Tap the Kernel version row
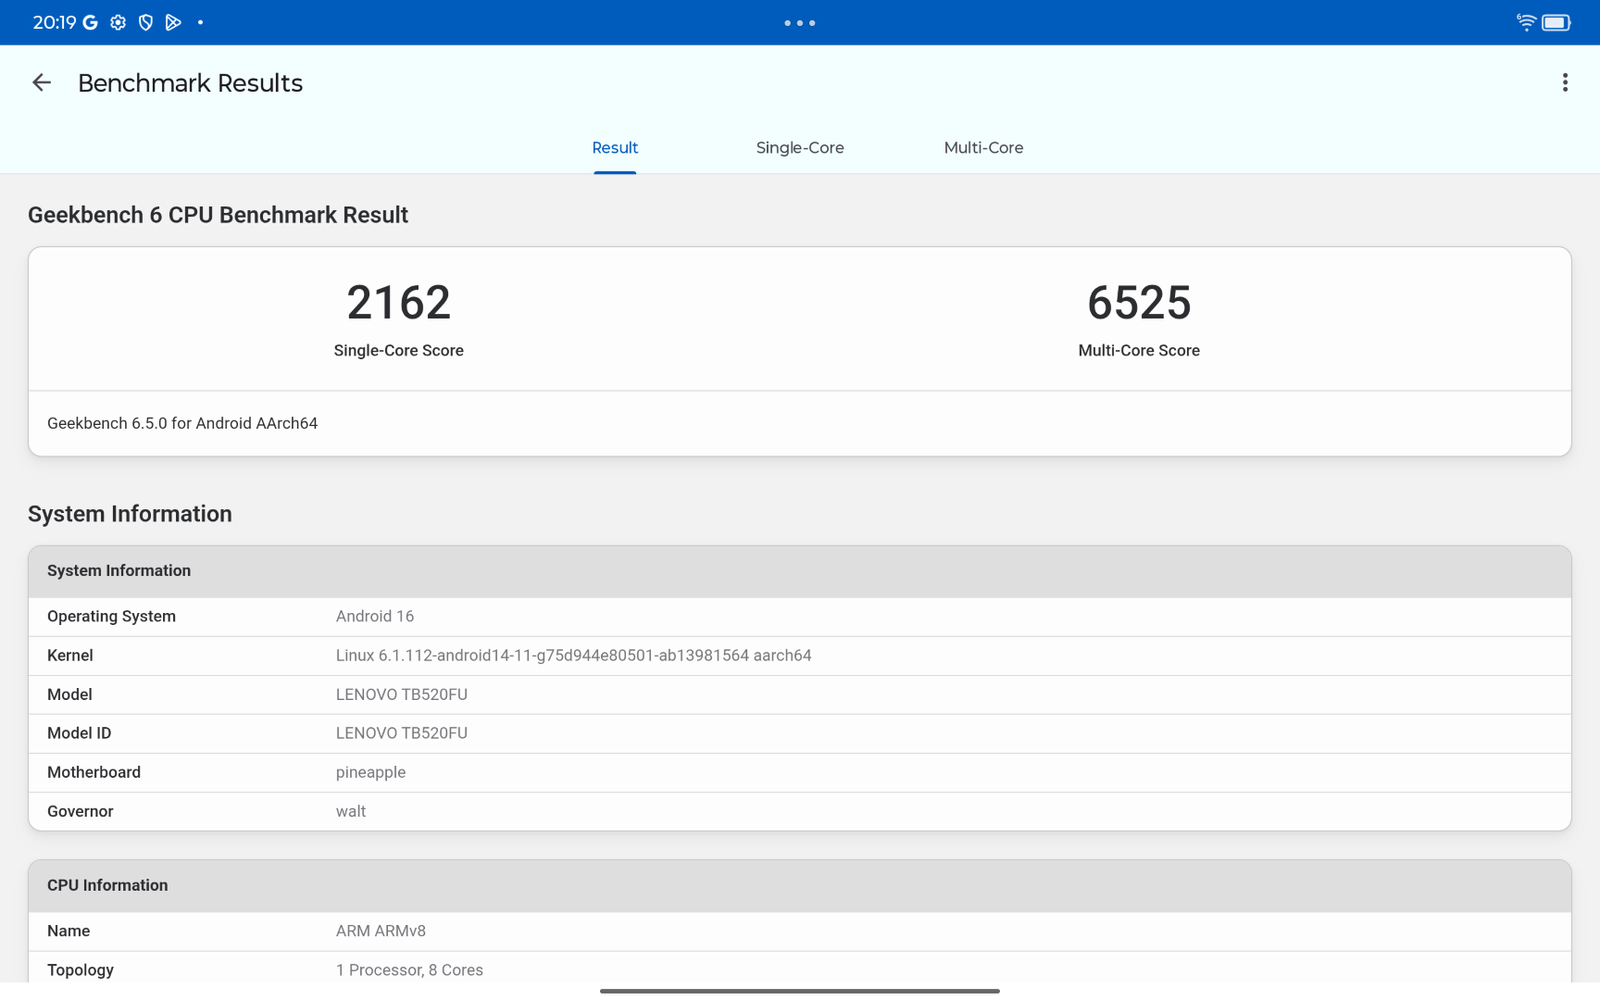This screenshot has width=1600, height=1000. (573, 656)
